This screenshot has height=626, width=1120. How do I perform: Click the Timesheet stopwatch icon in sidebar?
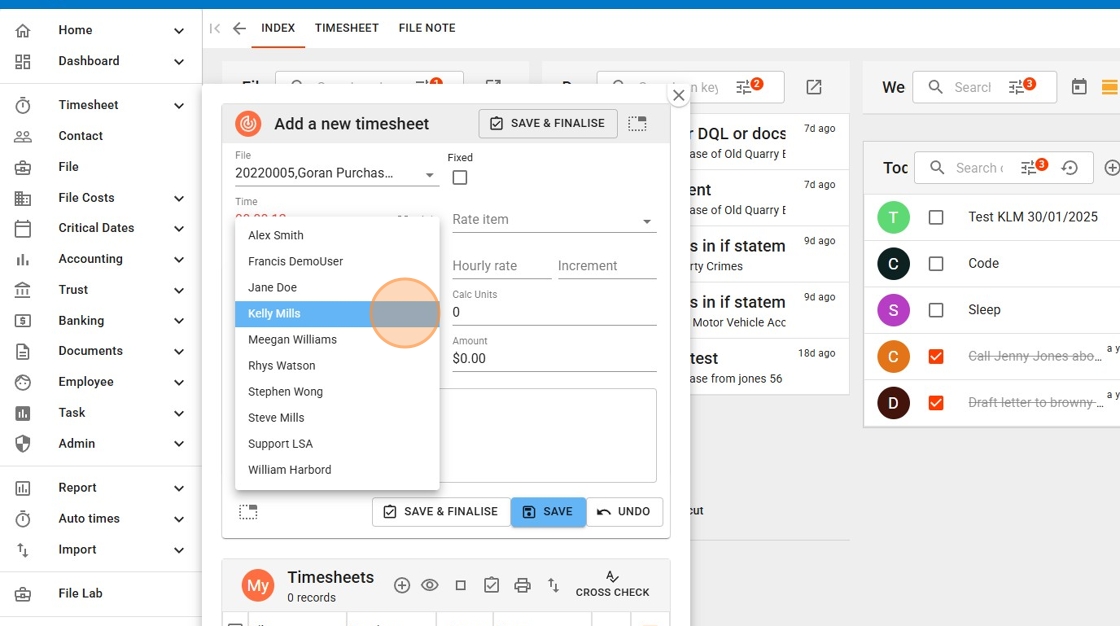pos(23,105)
